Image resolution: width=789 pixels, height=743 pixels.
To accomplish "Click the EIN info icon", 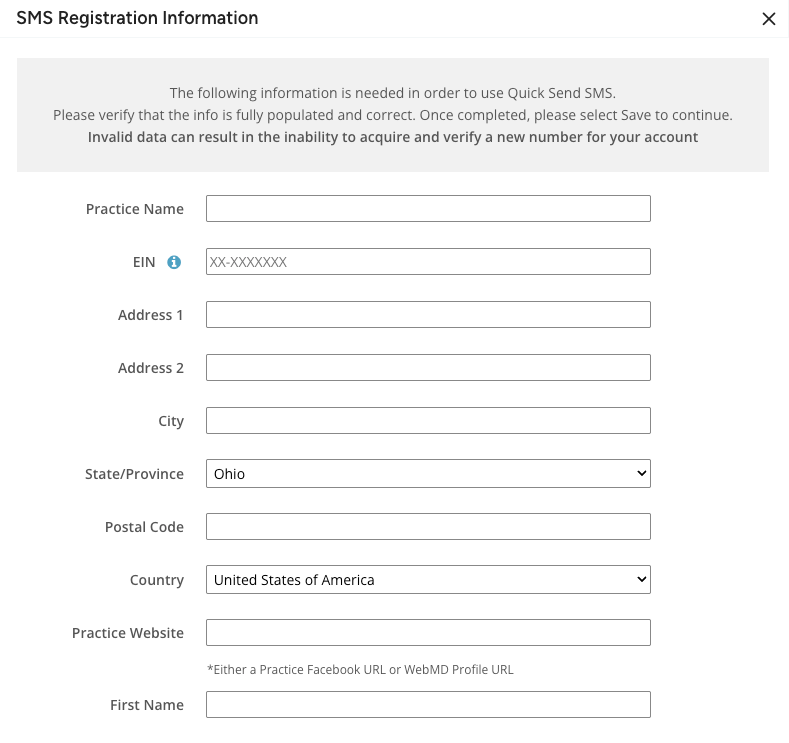I will [x=174, y=262].
